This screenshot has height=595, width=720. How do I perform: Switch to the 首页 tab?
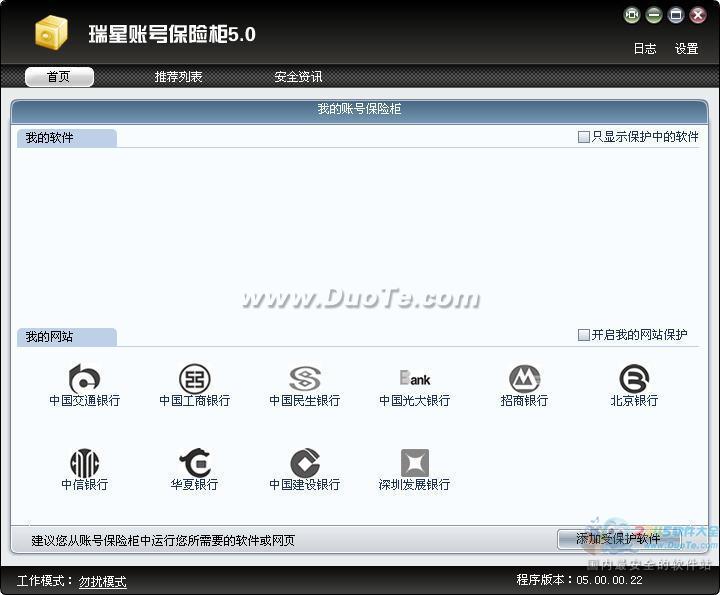(x=59, y=77)
